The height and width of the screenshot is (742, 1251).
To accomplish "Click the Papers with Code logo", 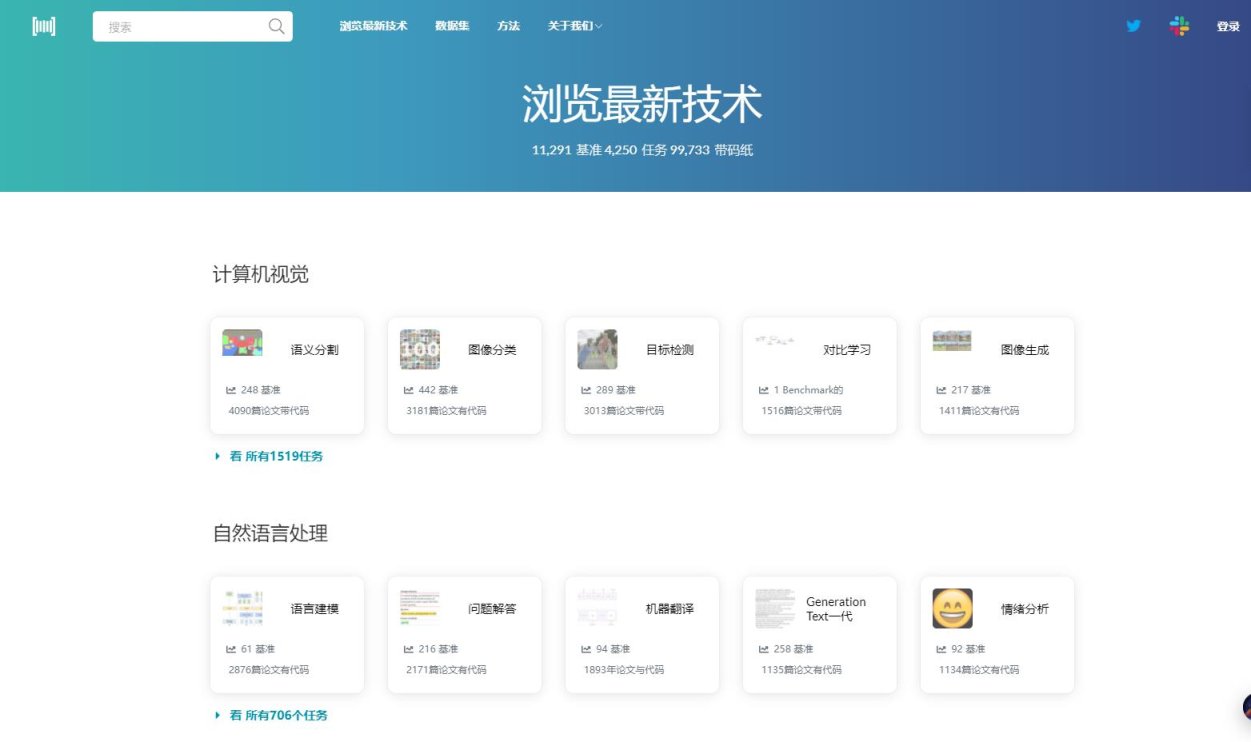I will pos(43,25).
